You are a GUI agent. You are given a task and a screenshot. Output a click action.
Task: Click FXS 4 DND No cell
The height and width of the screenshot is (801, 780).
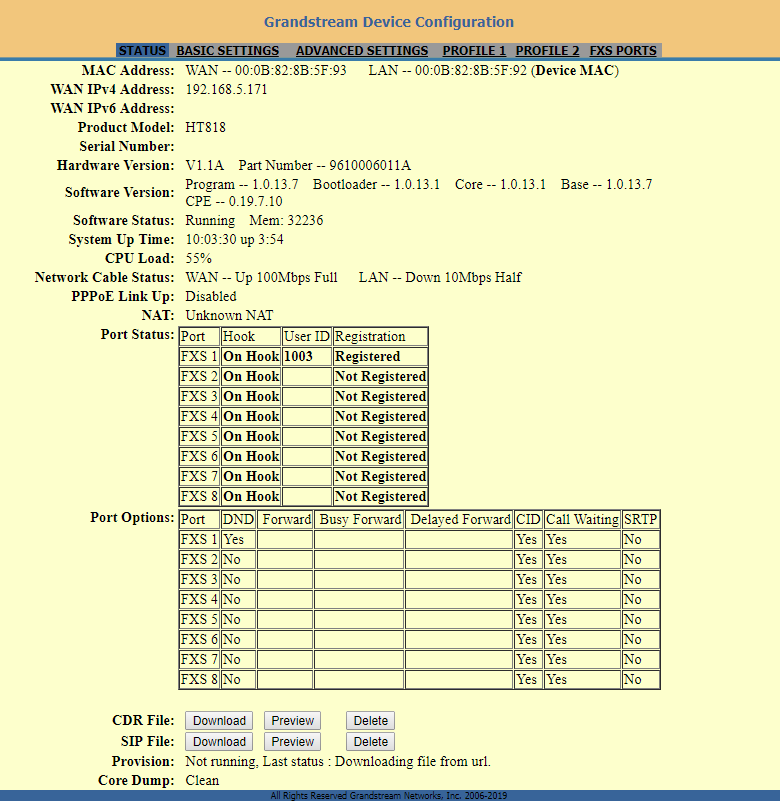tap(238, 600)
